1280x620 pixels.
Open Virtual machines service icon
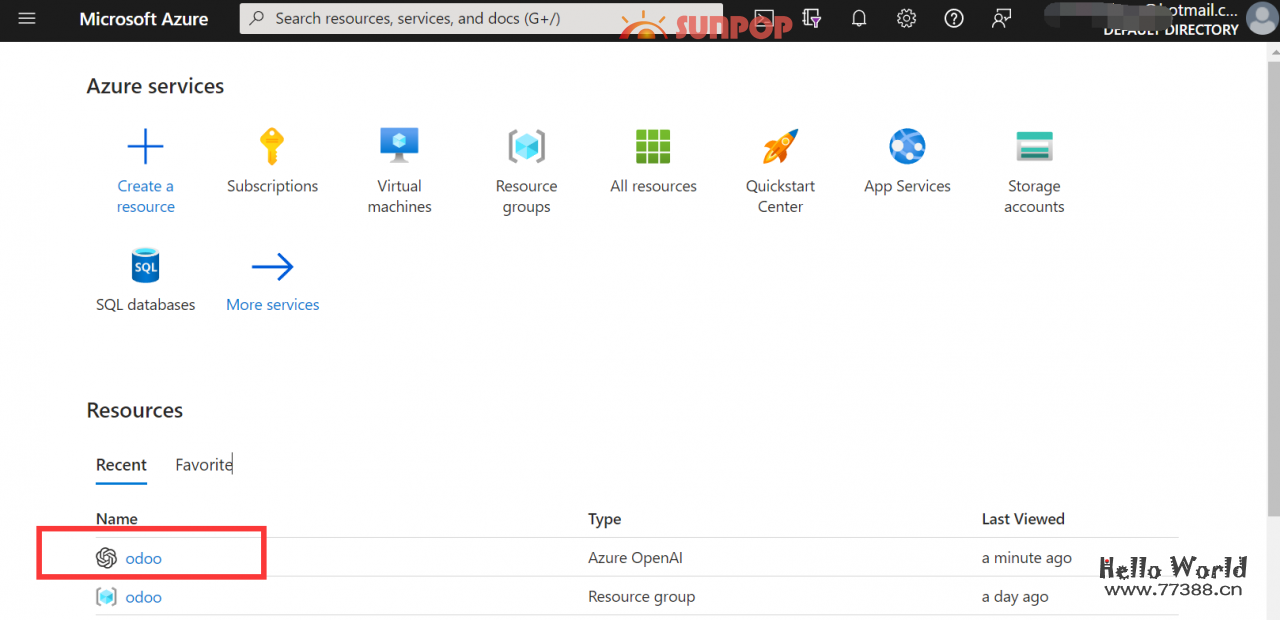399,147
